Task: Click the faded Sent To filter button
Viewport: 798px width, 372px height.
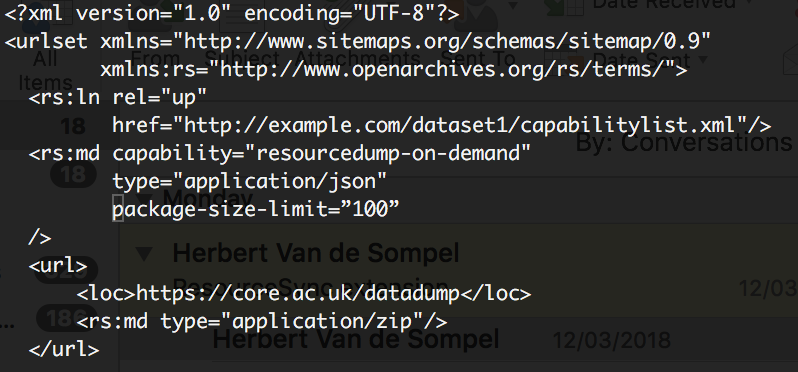Action: [478, 59]
